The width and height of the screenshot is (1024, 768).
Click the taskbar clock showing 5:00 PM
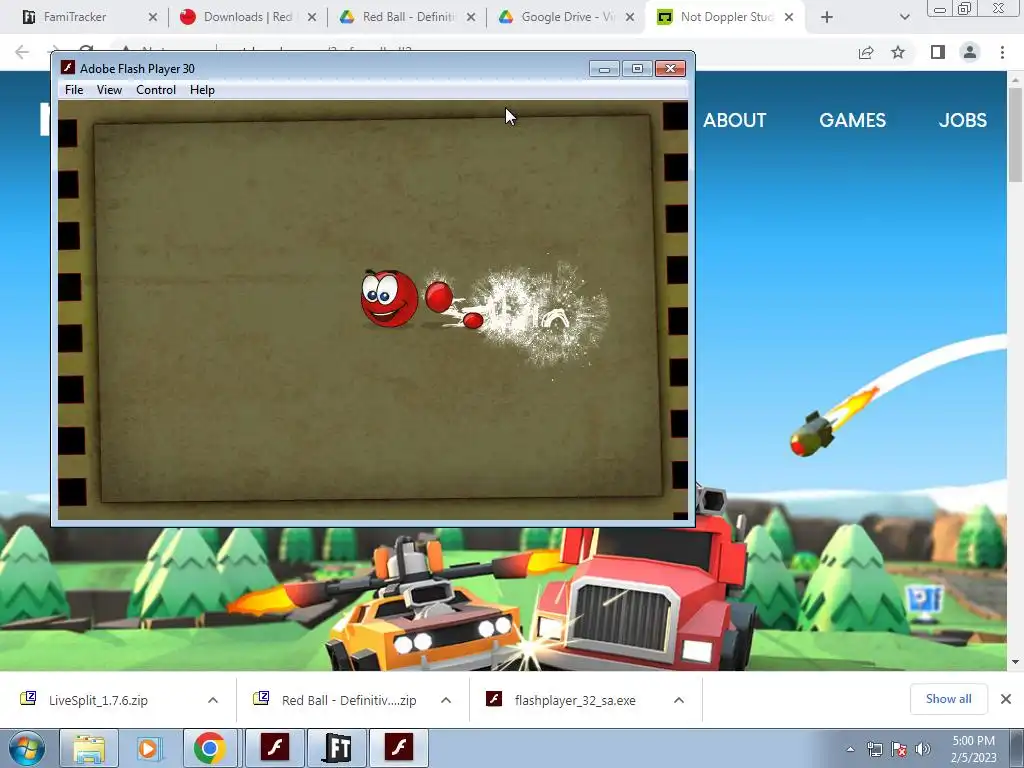pos(973,749)
